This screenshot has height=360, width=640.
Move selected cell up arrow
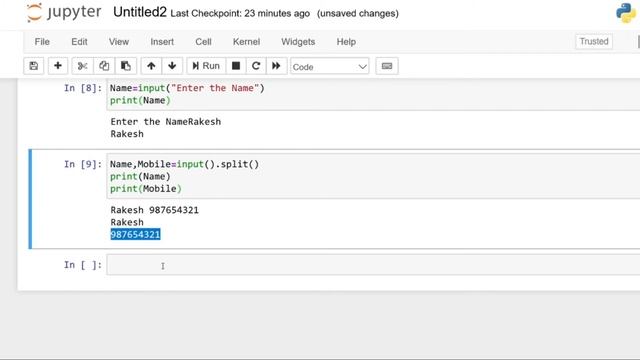click(x=151, y=66)
